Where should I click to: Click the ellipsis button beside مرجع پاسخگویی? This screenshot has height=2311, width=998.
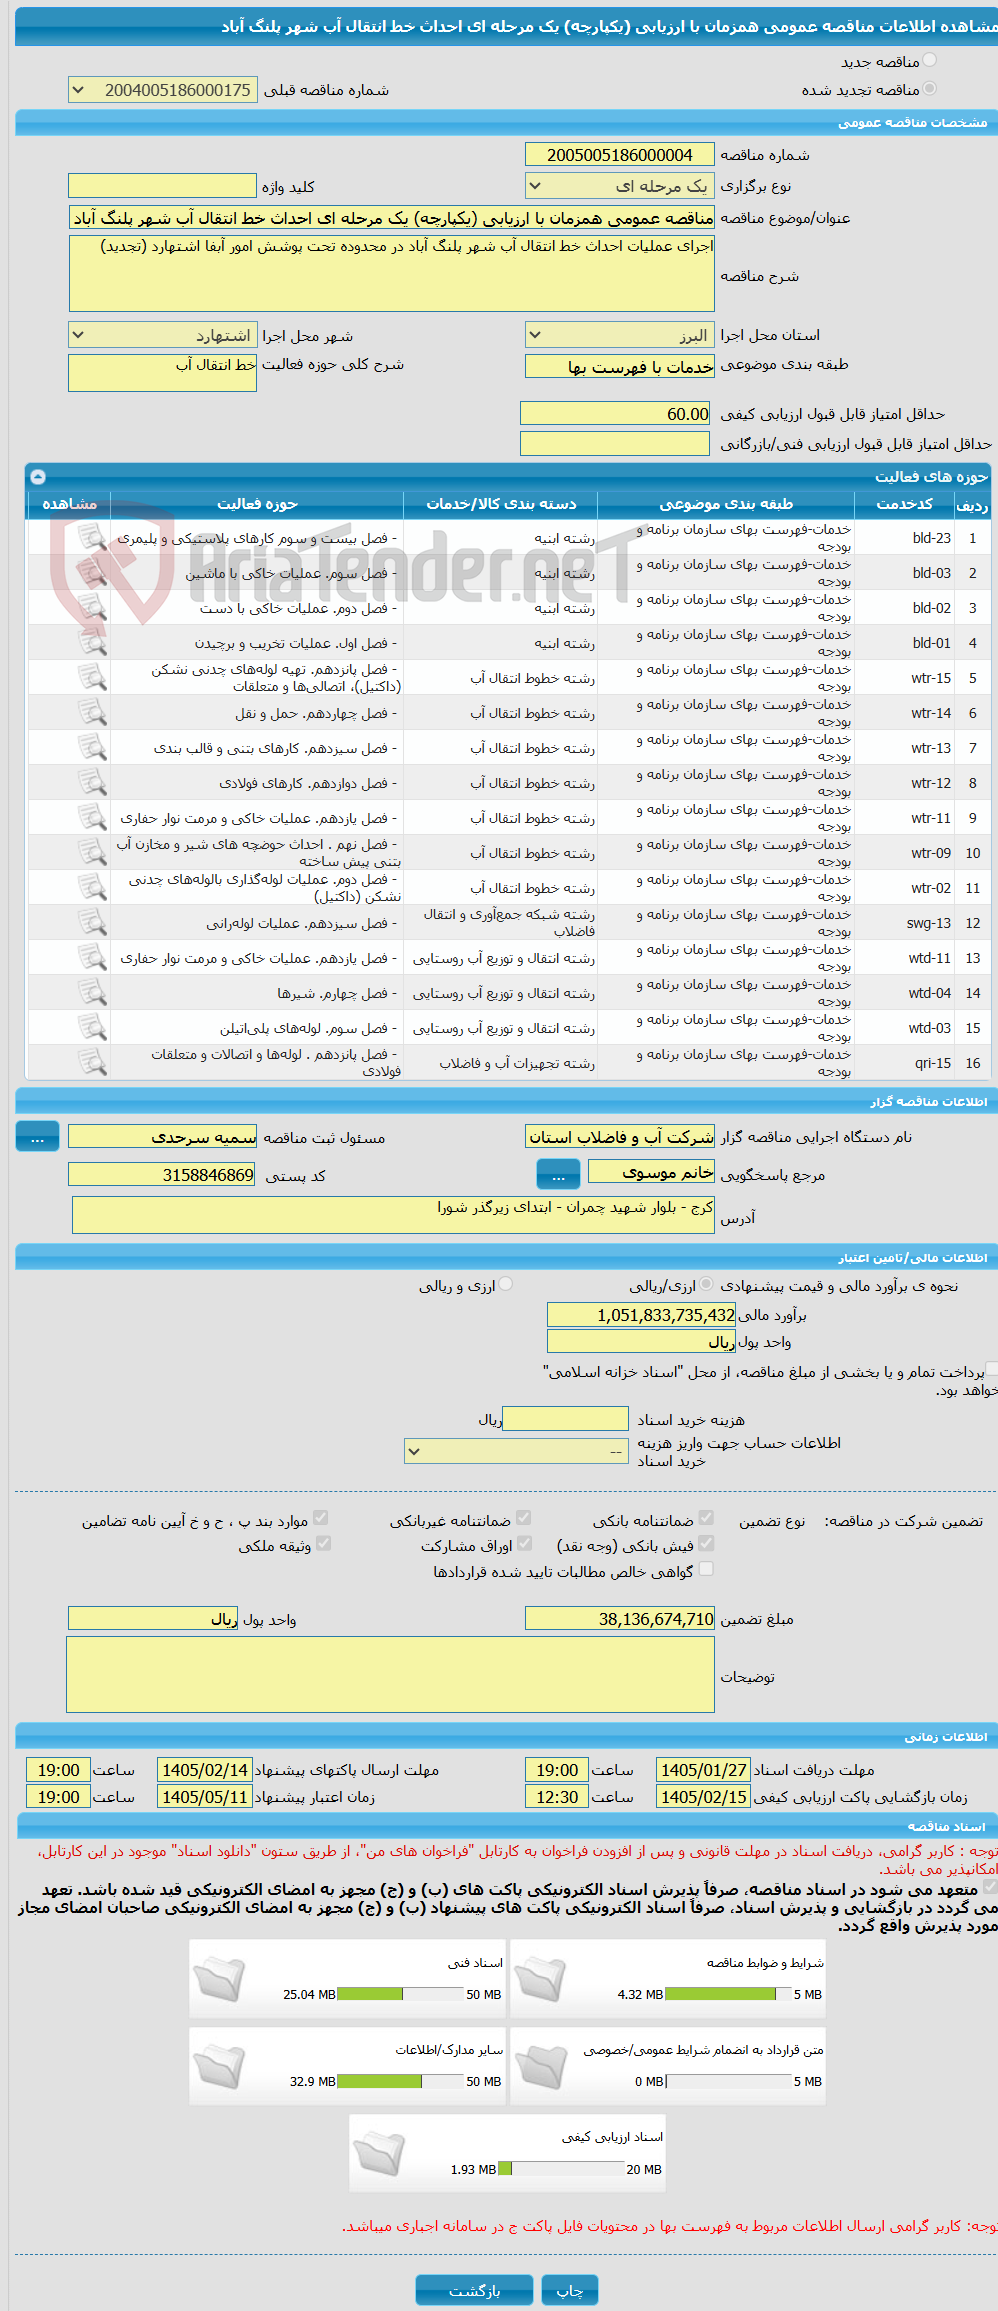point(558,1173)
